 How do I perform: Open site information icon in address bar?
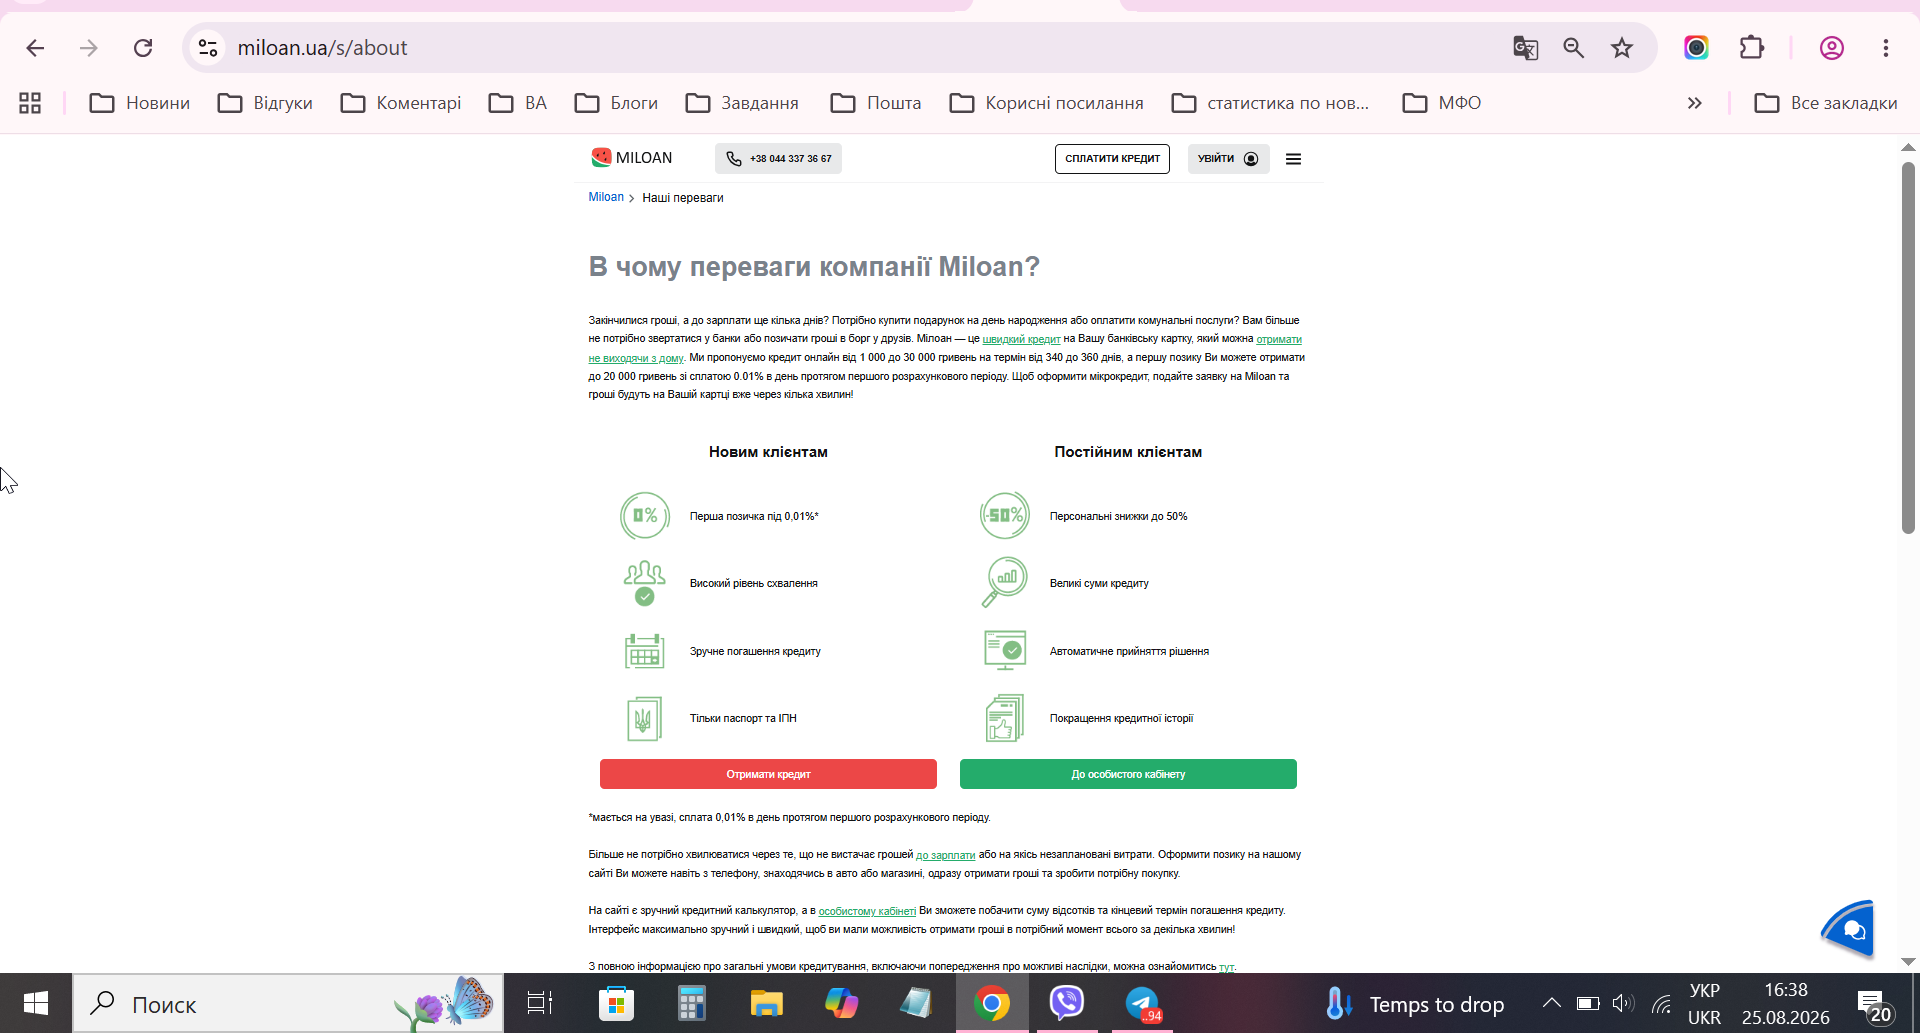[208, 48]
